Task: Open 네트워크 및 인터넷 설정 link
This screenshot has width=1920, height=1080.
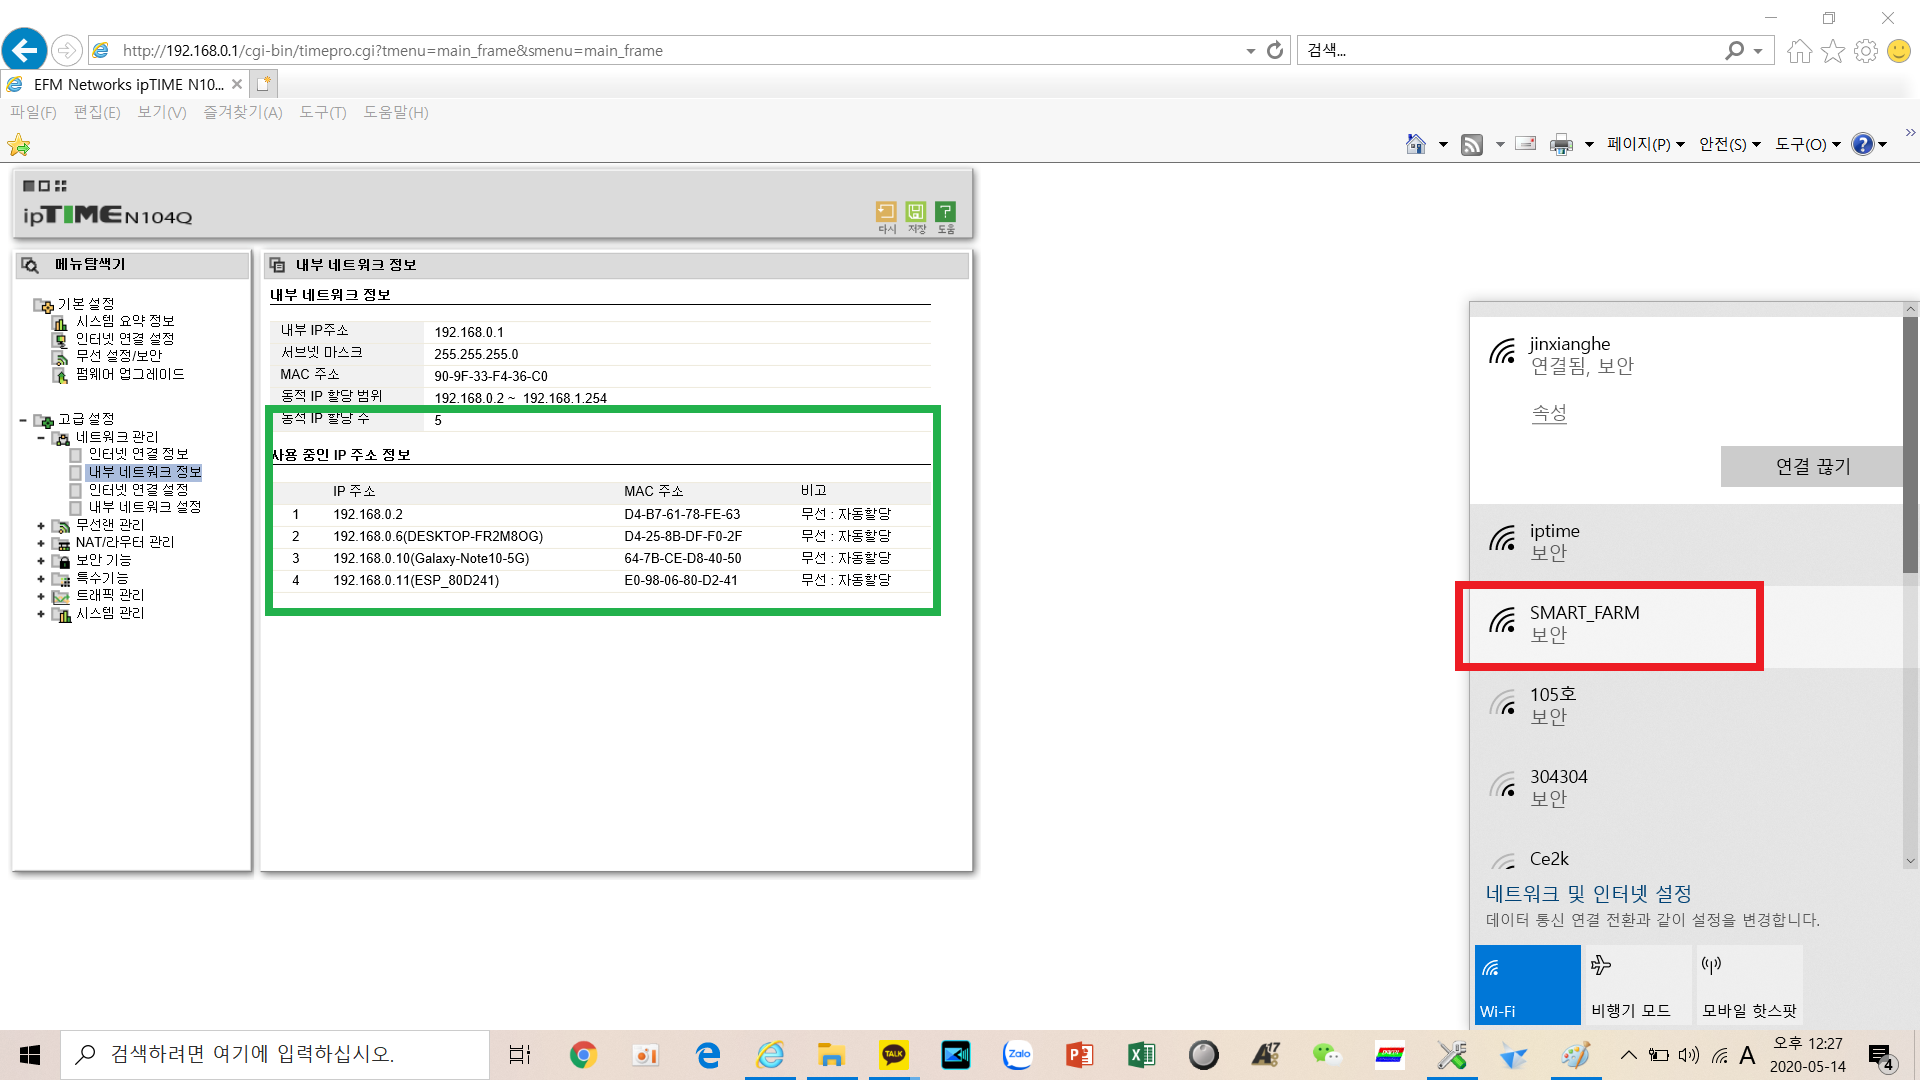Action: [x=1588, y=893]
